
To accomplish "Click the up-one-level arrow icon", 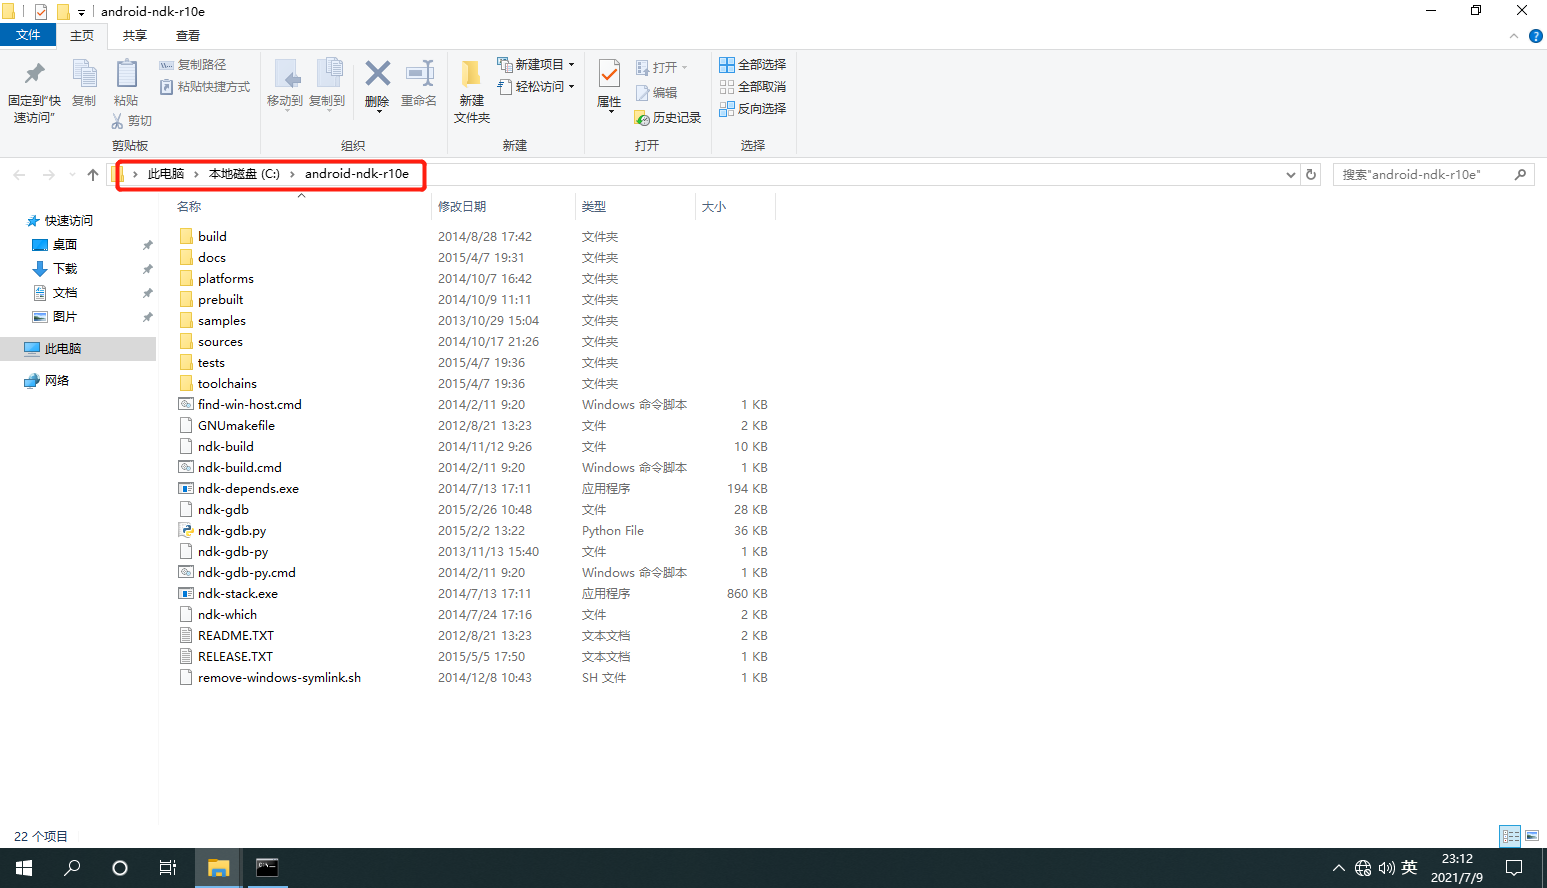I will click(x=93, y=174).
